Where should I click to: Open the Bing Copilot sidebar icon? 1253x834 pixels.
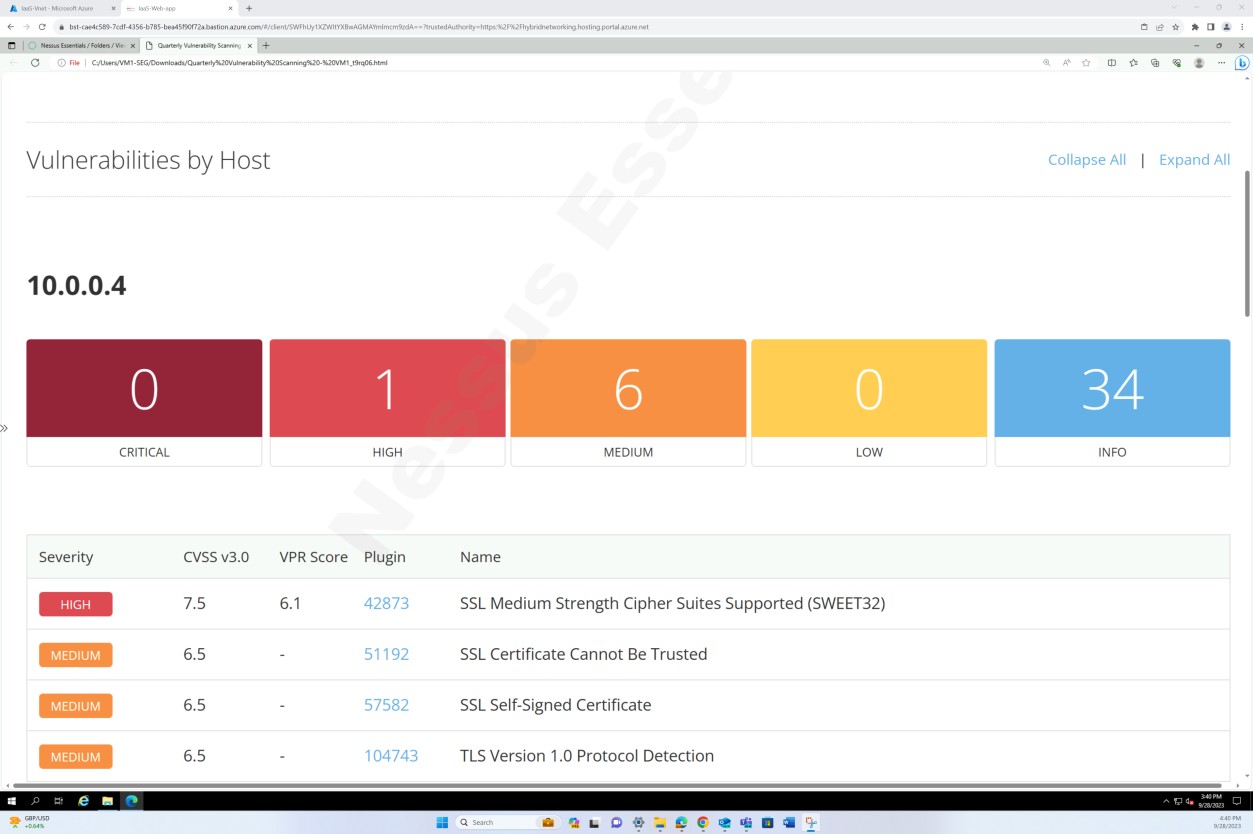(x=1241, y=62)
